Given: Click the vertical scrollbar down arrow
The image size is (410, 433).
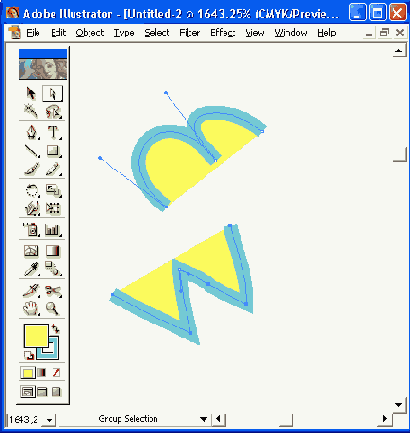Looking at the screenshot, I should tap(399, 405).
